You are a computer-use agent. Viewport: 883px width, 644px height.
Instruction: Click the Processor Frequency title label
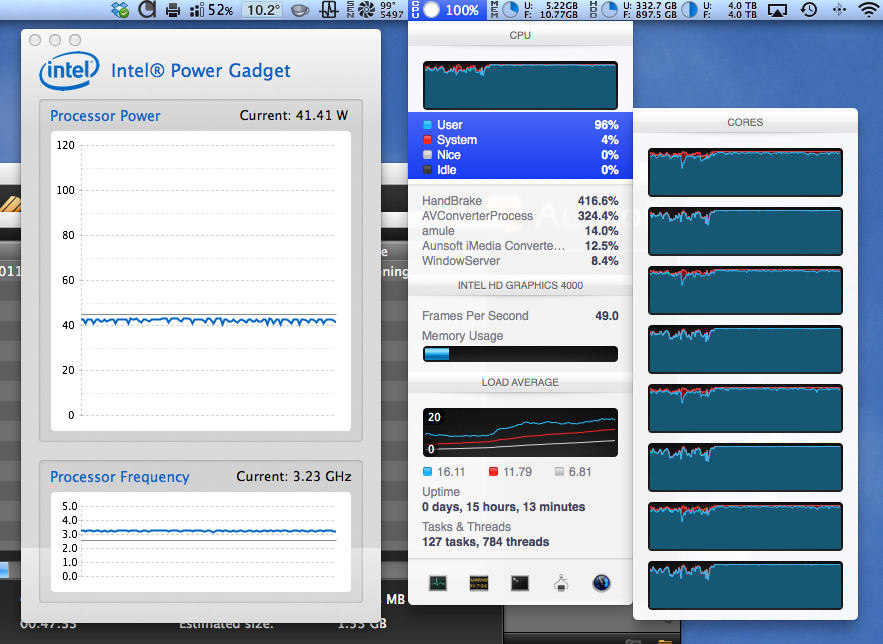click(x=120, y=477)
